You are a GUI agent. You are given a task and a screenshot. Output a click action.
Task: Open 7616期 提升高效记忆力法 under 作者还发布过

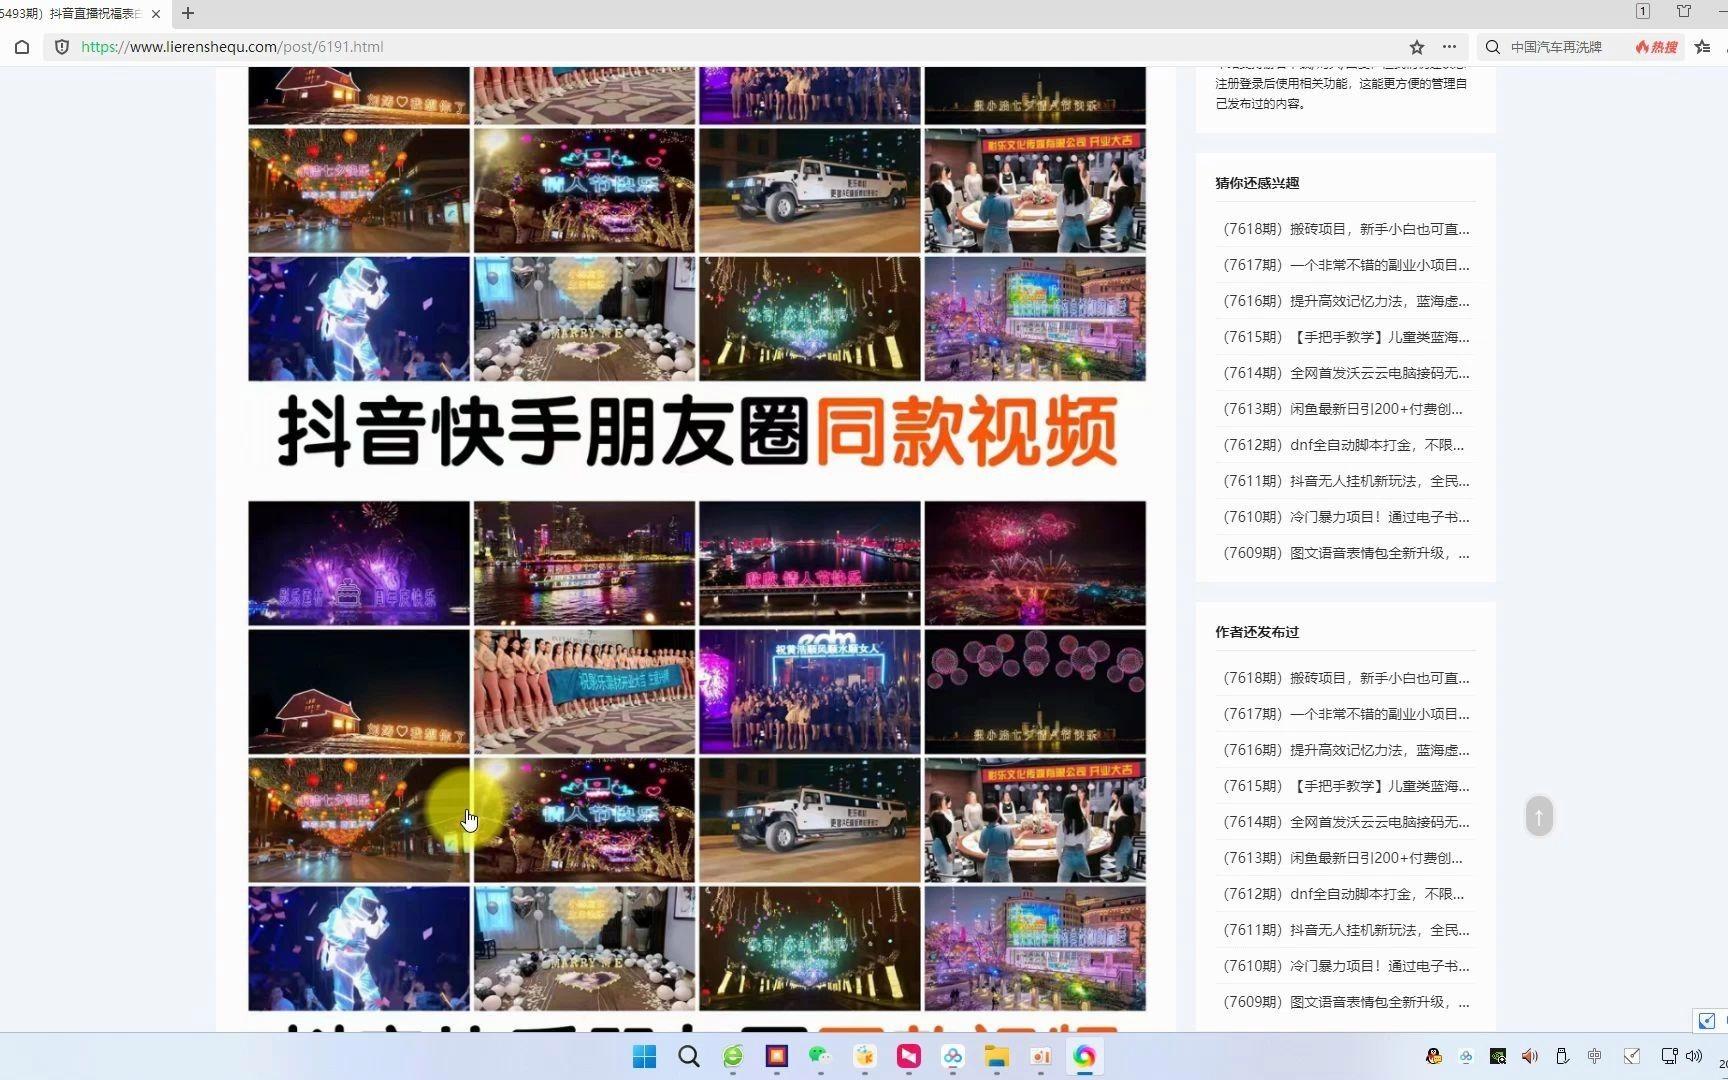pyautogui.click(x=1346, y=750)
